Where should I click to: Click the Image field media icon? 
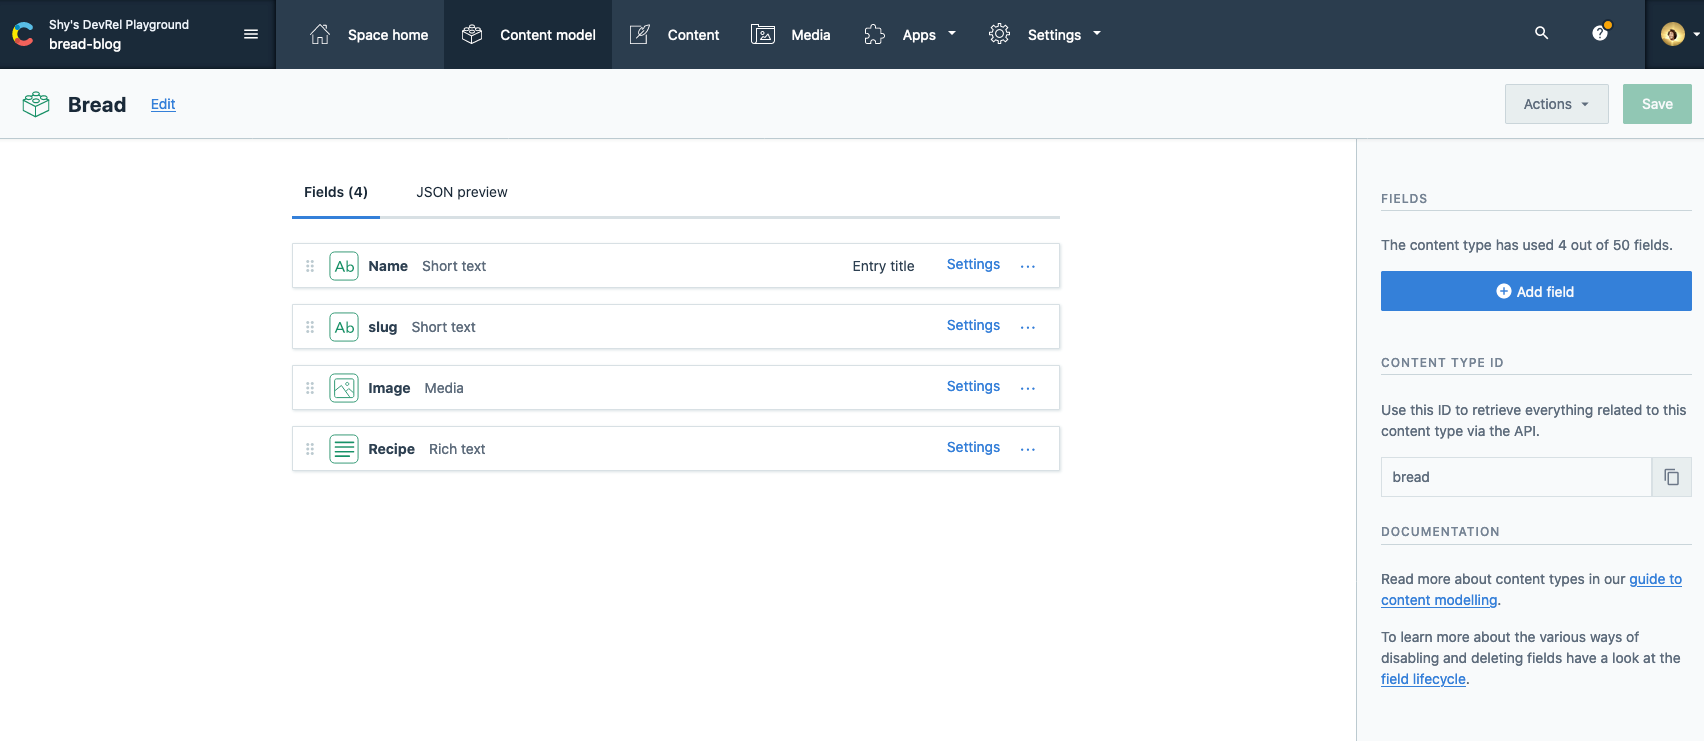coord(344,388)
